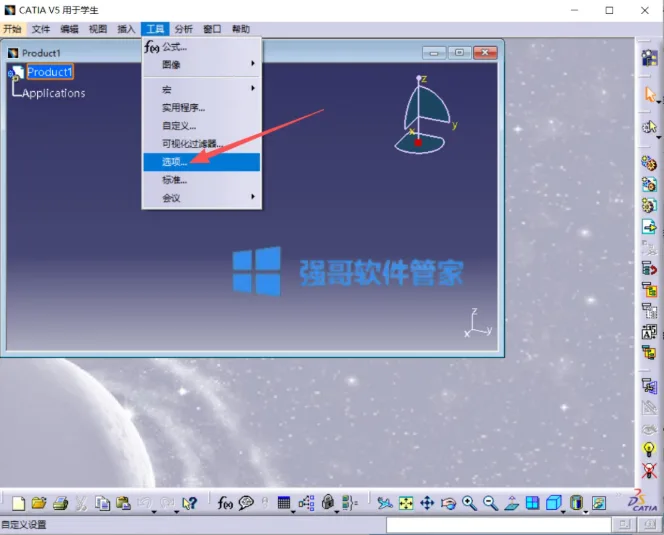Open the 插入 menu

click(126, 29)
